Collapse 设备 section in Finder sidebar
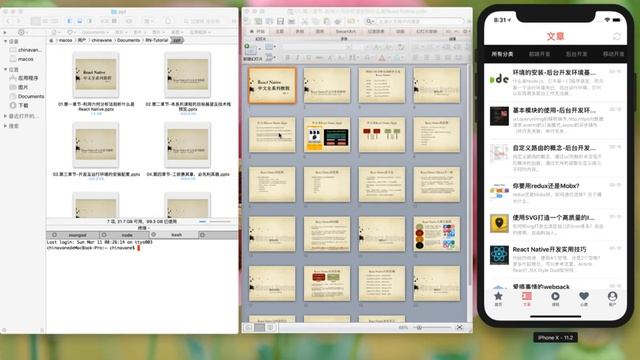The height and width of the screenshot is (360, 640). (5, 41)
